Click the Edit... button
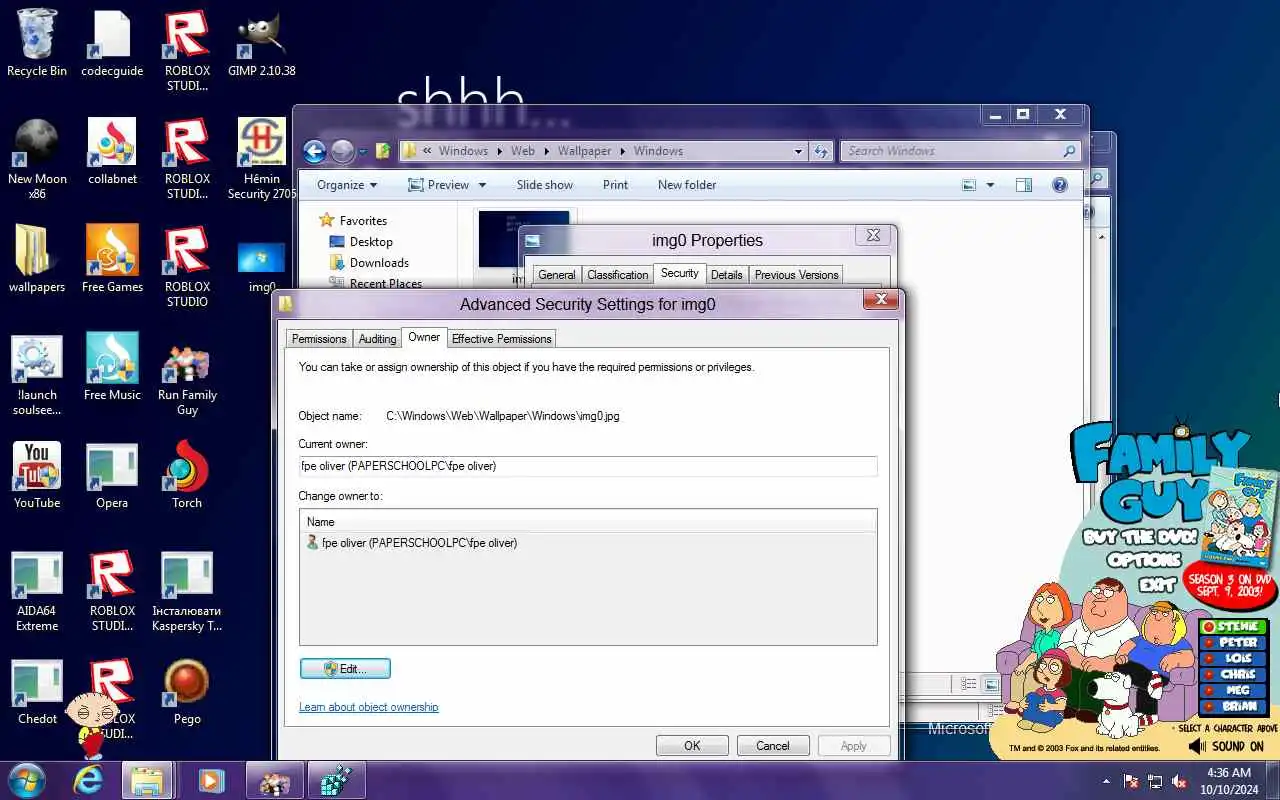The height and width of the screenshot is (800, 1280). pos(345,668)
